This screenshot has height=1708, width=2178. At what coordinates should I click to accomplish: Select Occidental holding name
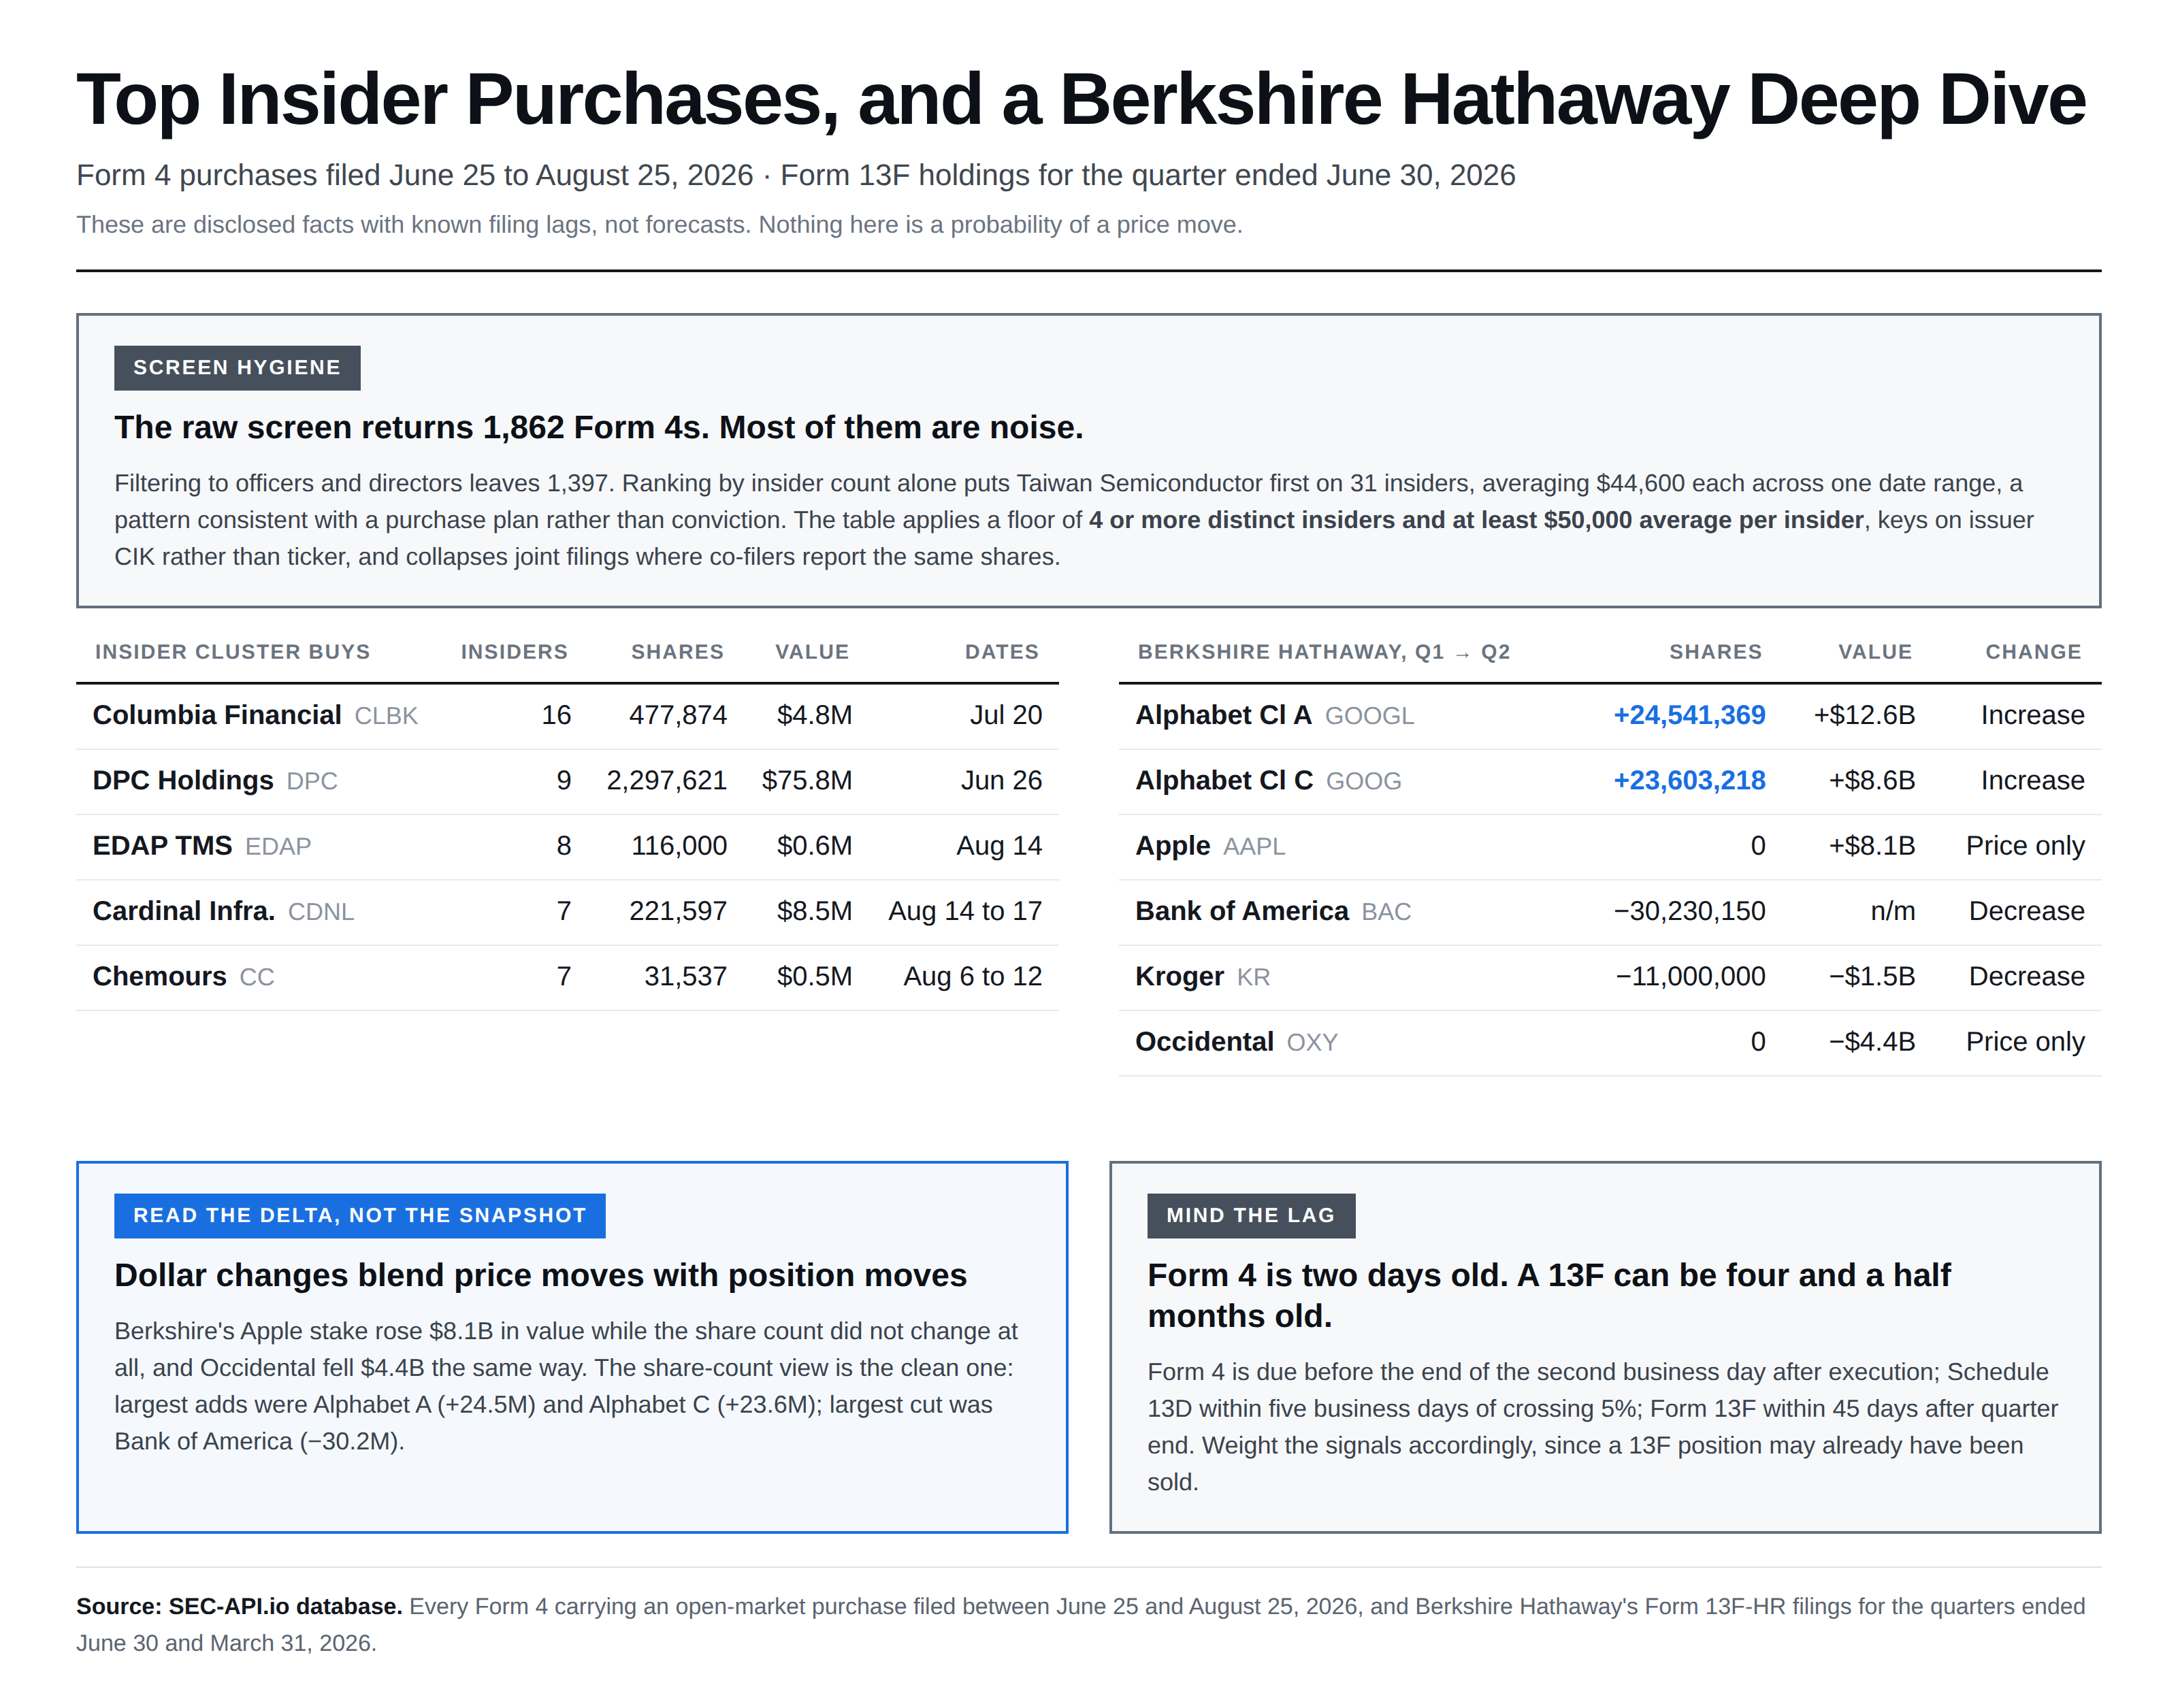[x=1205, y=1042]
